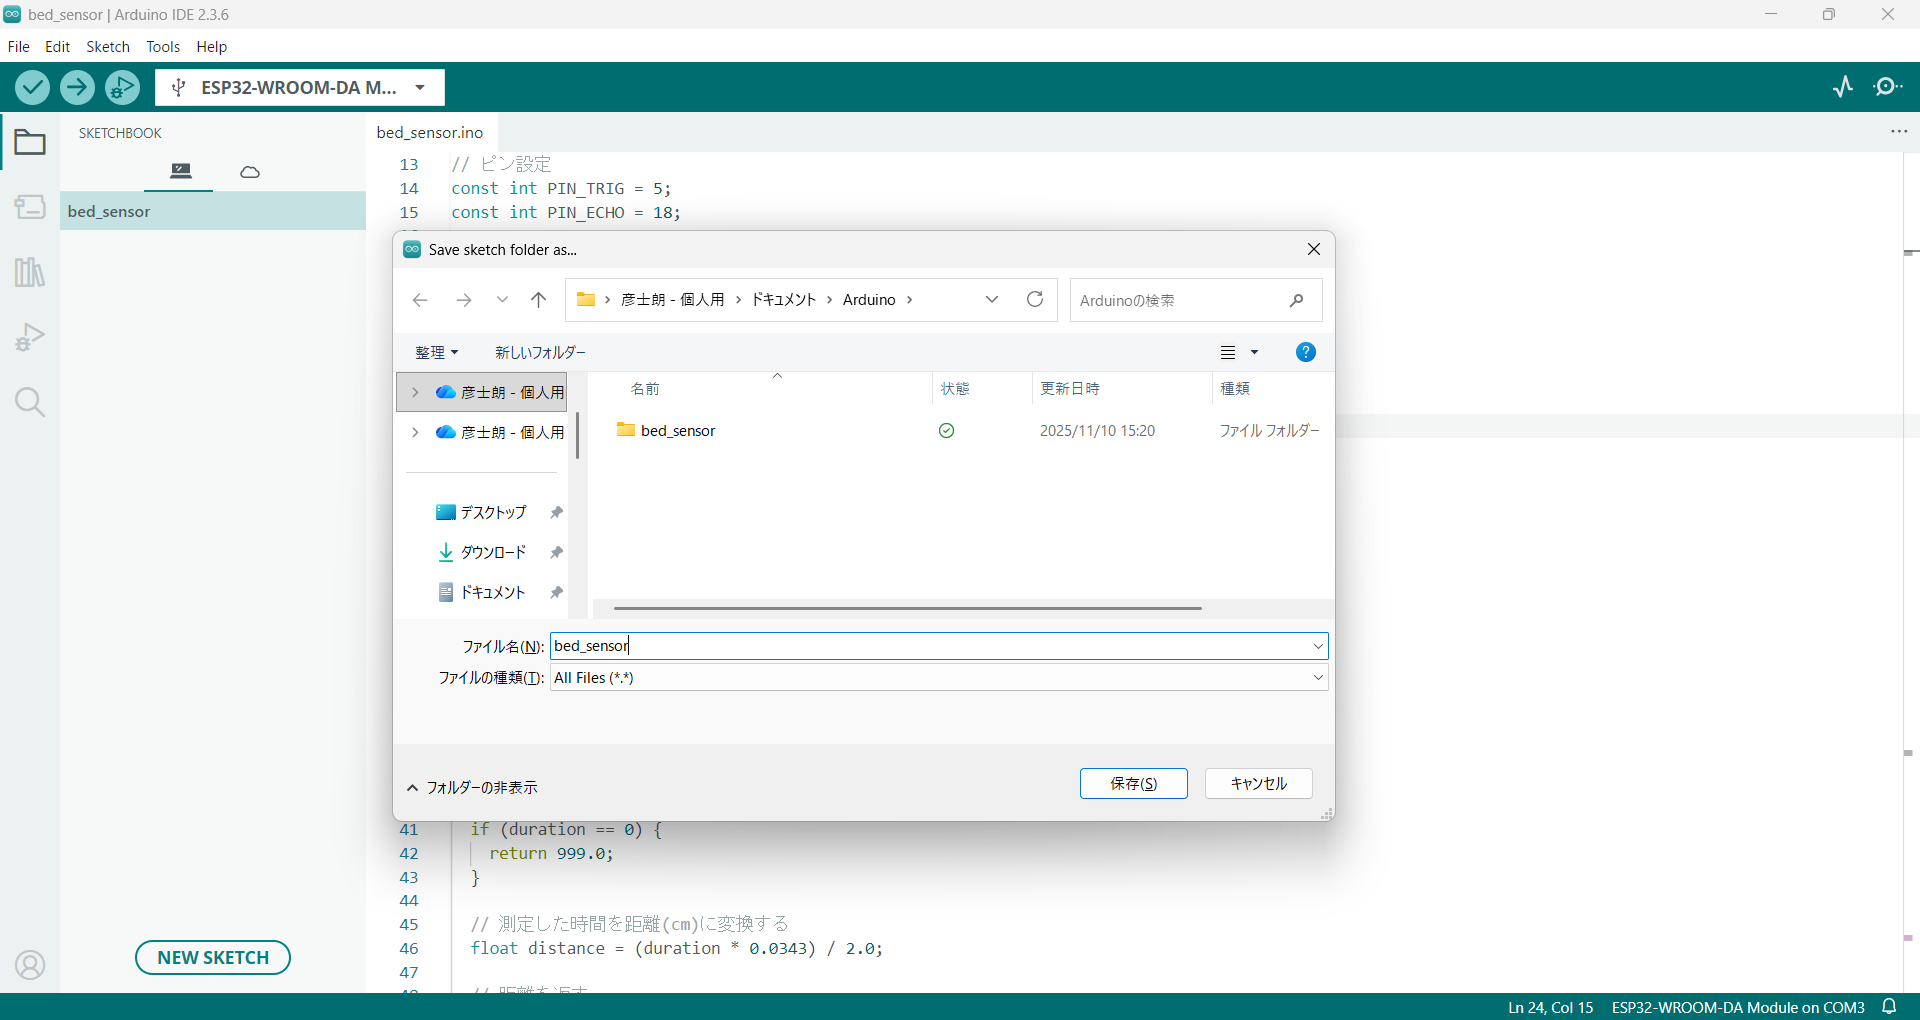
Task: Open the file type dropdown
Action: (1318, 677)
